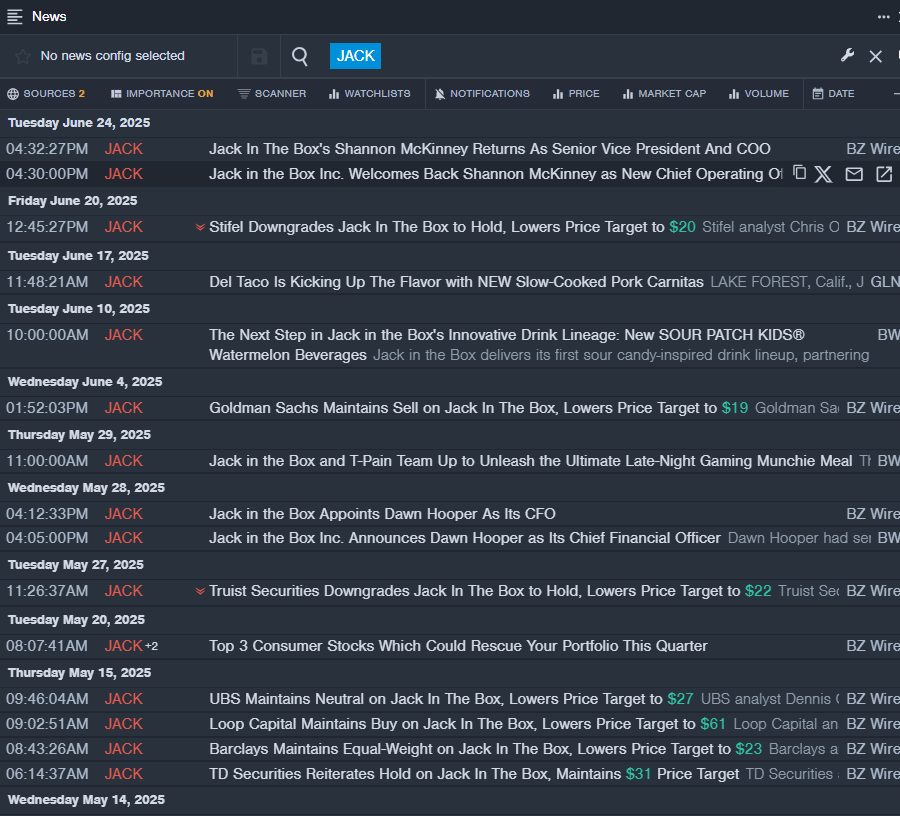Copy the Shannon McKinney headline
Image resolution: width=900 pixels, height=816 pixels.
(x=800, y=173)
